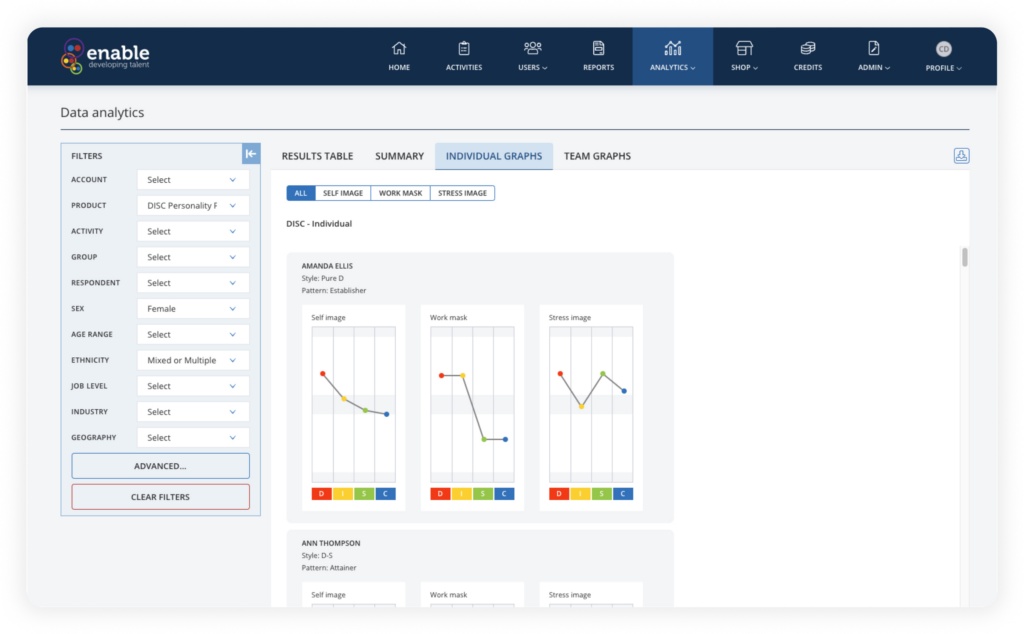Click the 'Pattern: Attainer' text
Image resolution: width=1024 pixels, height=634 pixels.
click(x=328, y=568)
